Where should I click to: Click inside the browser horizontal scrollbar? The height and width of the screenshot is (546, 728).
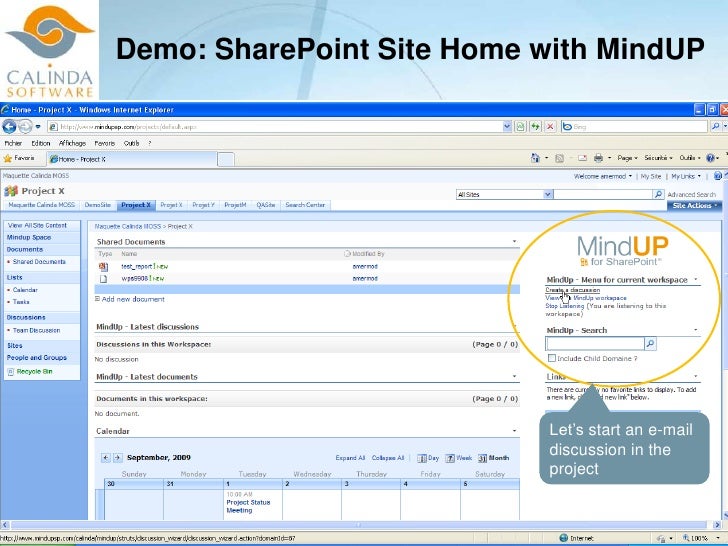point(358,525)
